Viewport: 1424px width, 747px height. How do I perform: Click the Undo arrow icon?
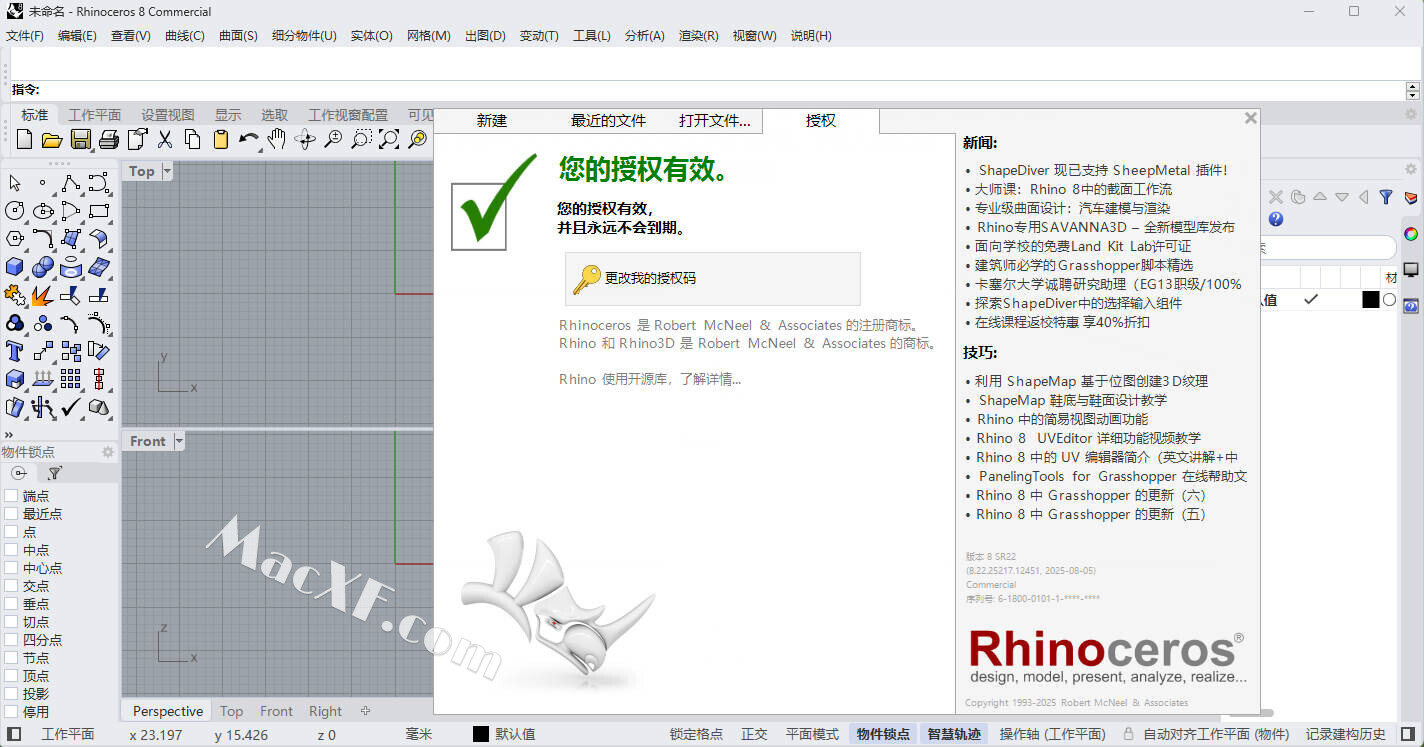[249, 139]
